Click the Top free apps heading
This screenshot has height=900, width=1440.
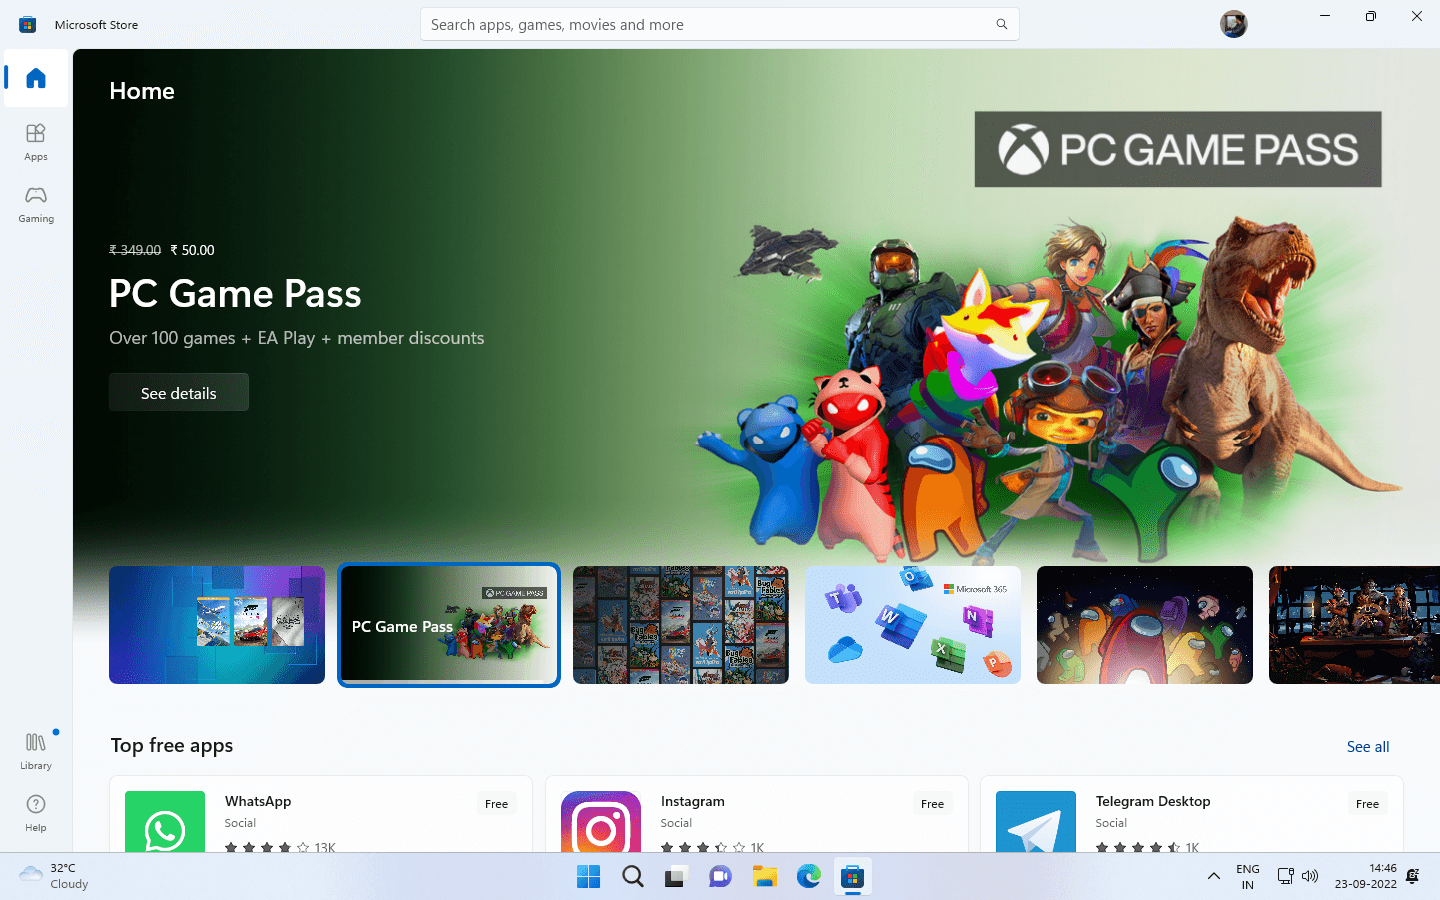tap(172, 745)
